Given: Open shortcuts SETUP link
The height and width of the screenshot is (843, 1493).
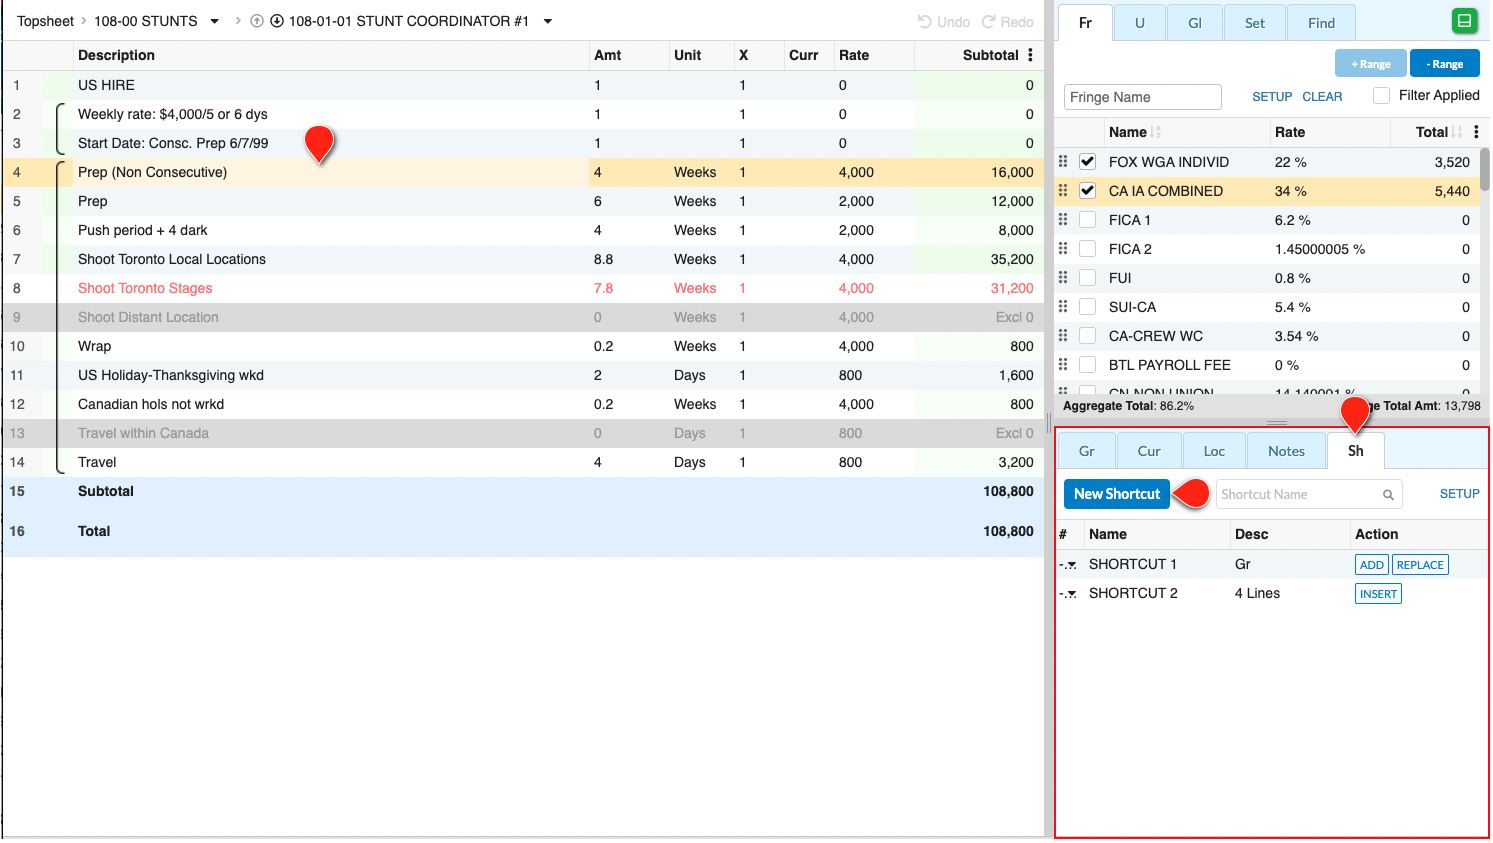Looking at the screenshot, I should click(x=1459, y=494).
